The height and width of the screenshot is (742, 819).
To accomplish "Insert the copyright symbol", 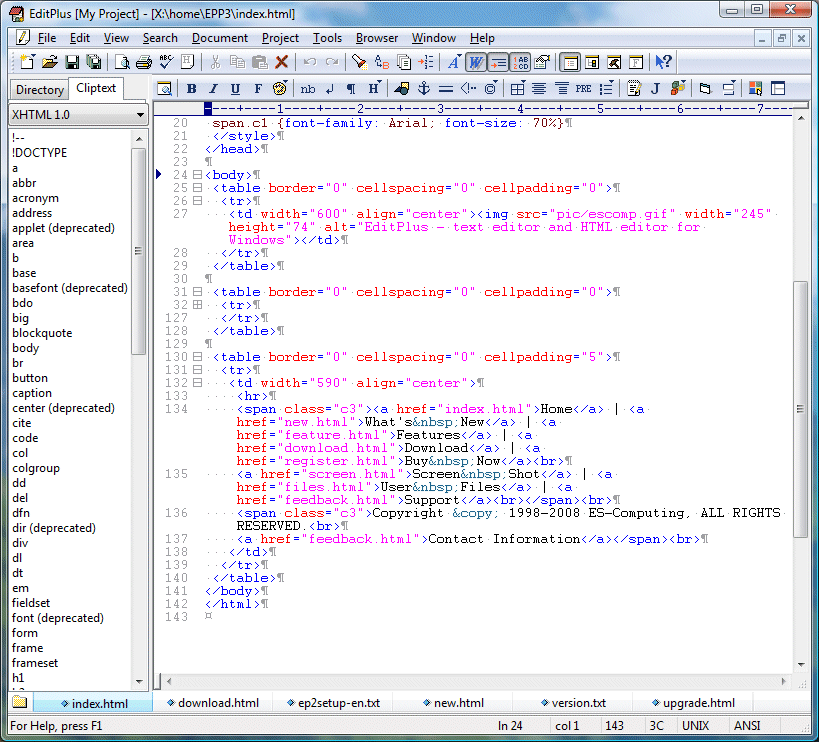I will coord(490,89).
